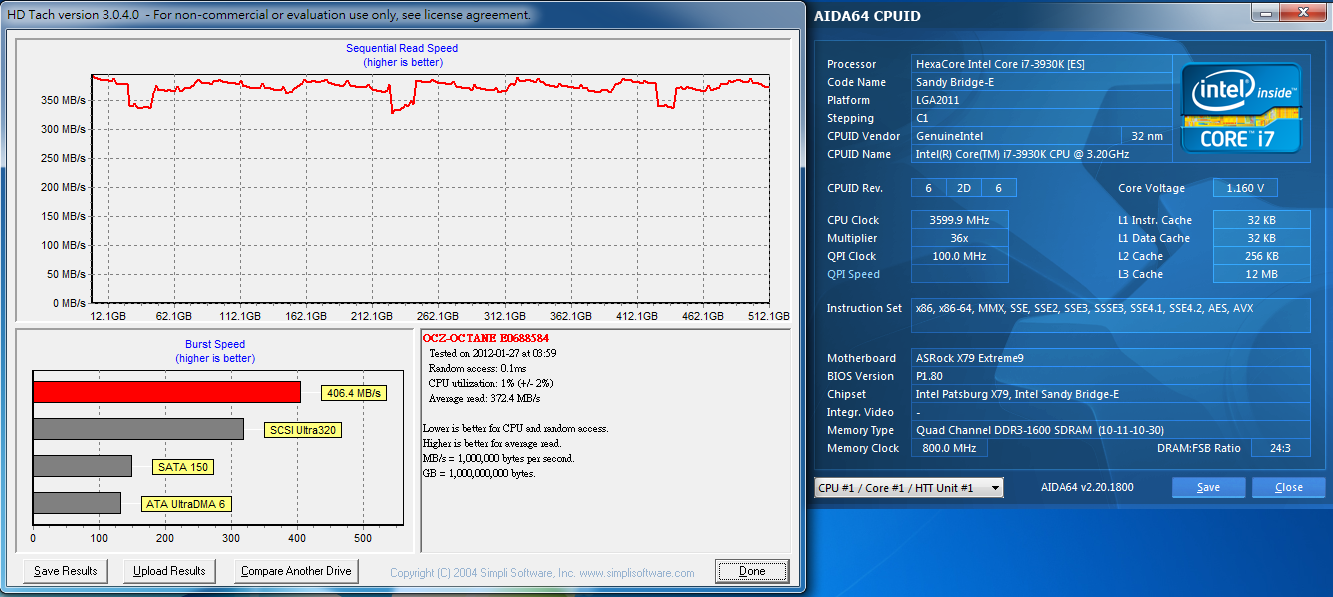This screenshot has height=597, width=1333.
Task: Click the Memory Type Quad Channel DDR3-1600 field
Action: pyautogui.click(x=1110, y=430)
